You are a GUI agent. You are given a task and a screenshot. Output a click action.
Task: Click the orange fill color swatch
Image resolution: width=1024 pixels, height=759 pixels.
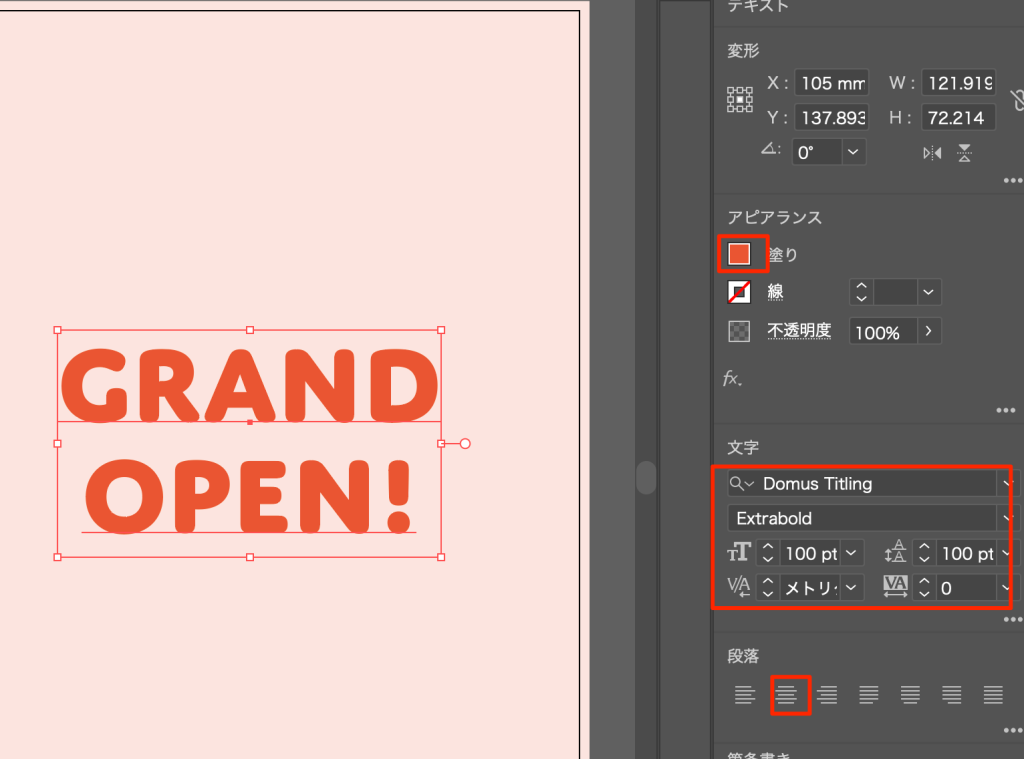click(x=739, y=254)
